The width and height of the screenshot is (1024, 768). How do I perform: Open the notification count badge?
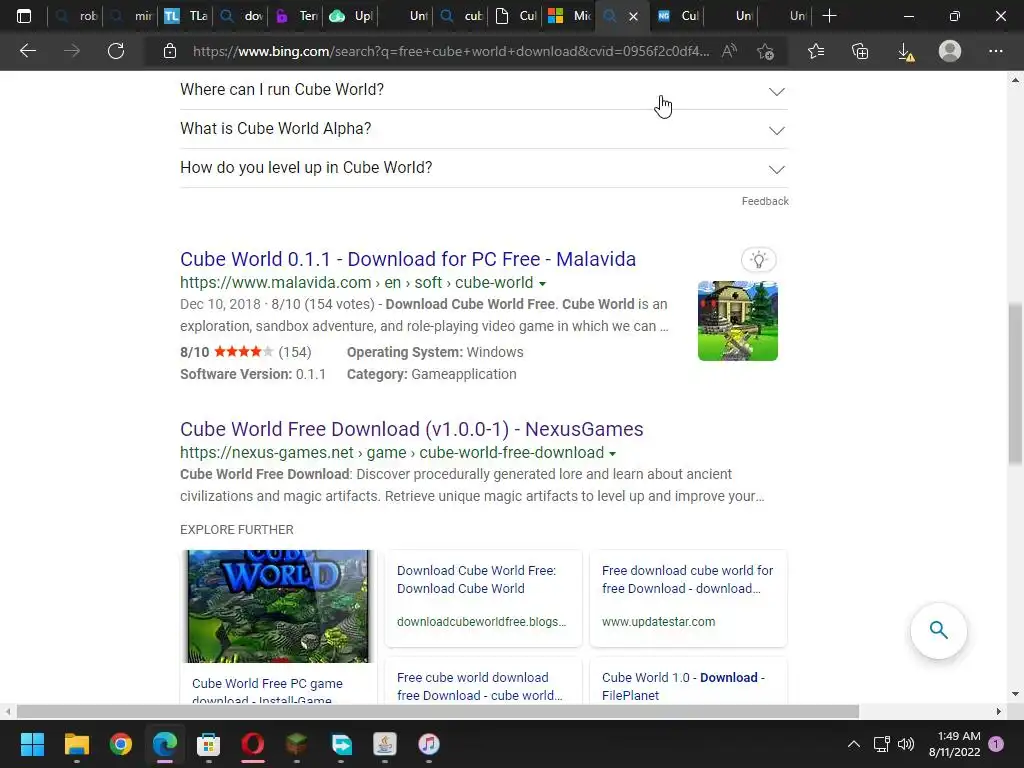click(x=996, y=744)
